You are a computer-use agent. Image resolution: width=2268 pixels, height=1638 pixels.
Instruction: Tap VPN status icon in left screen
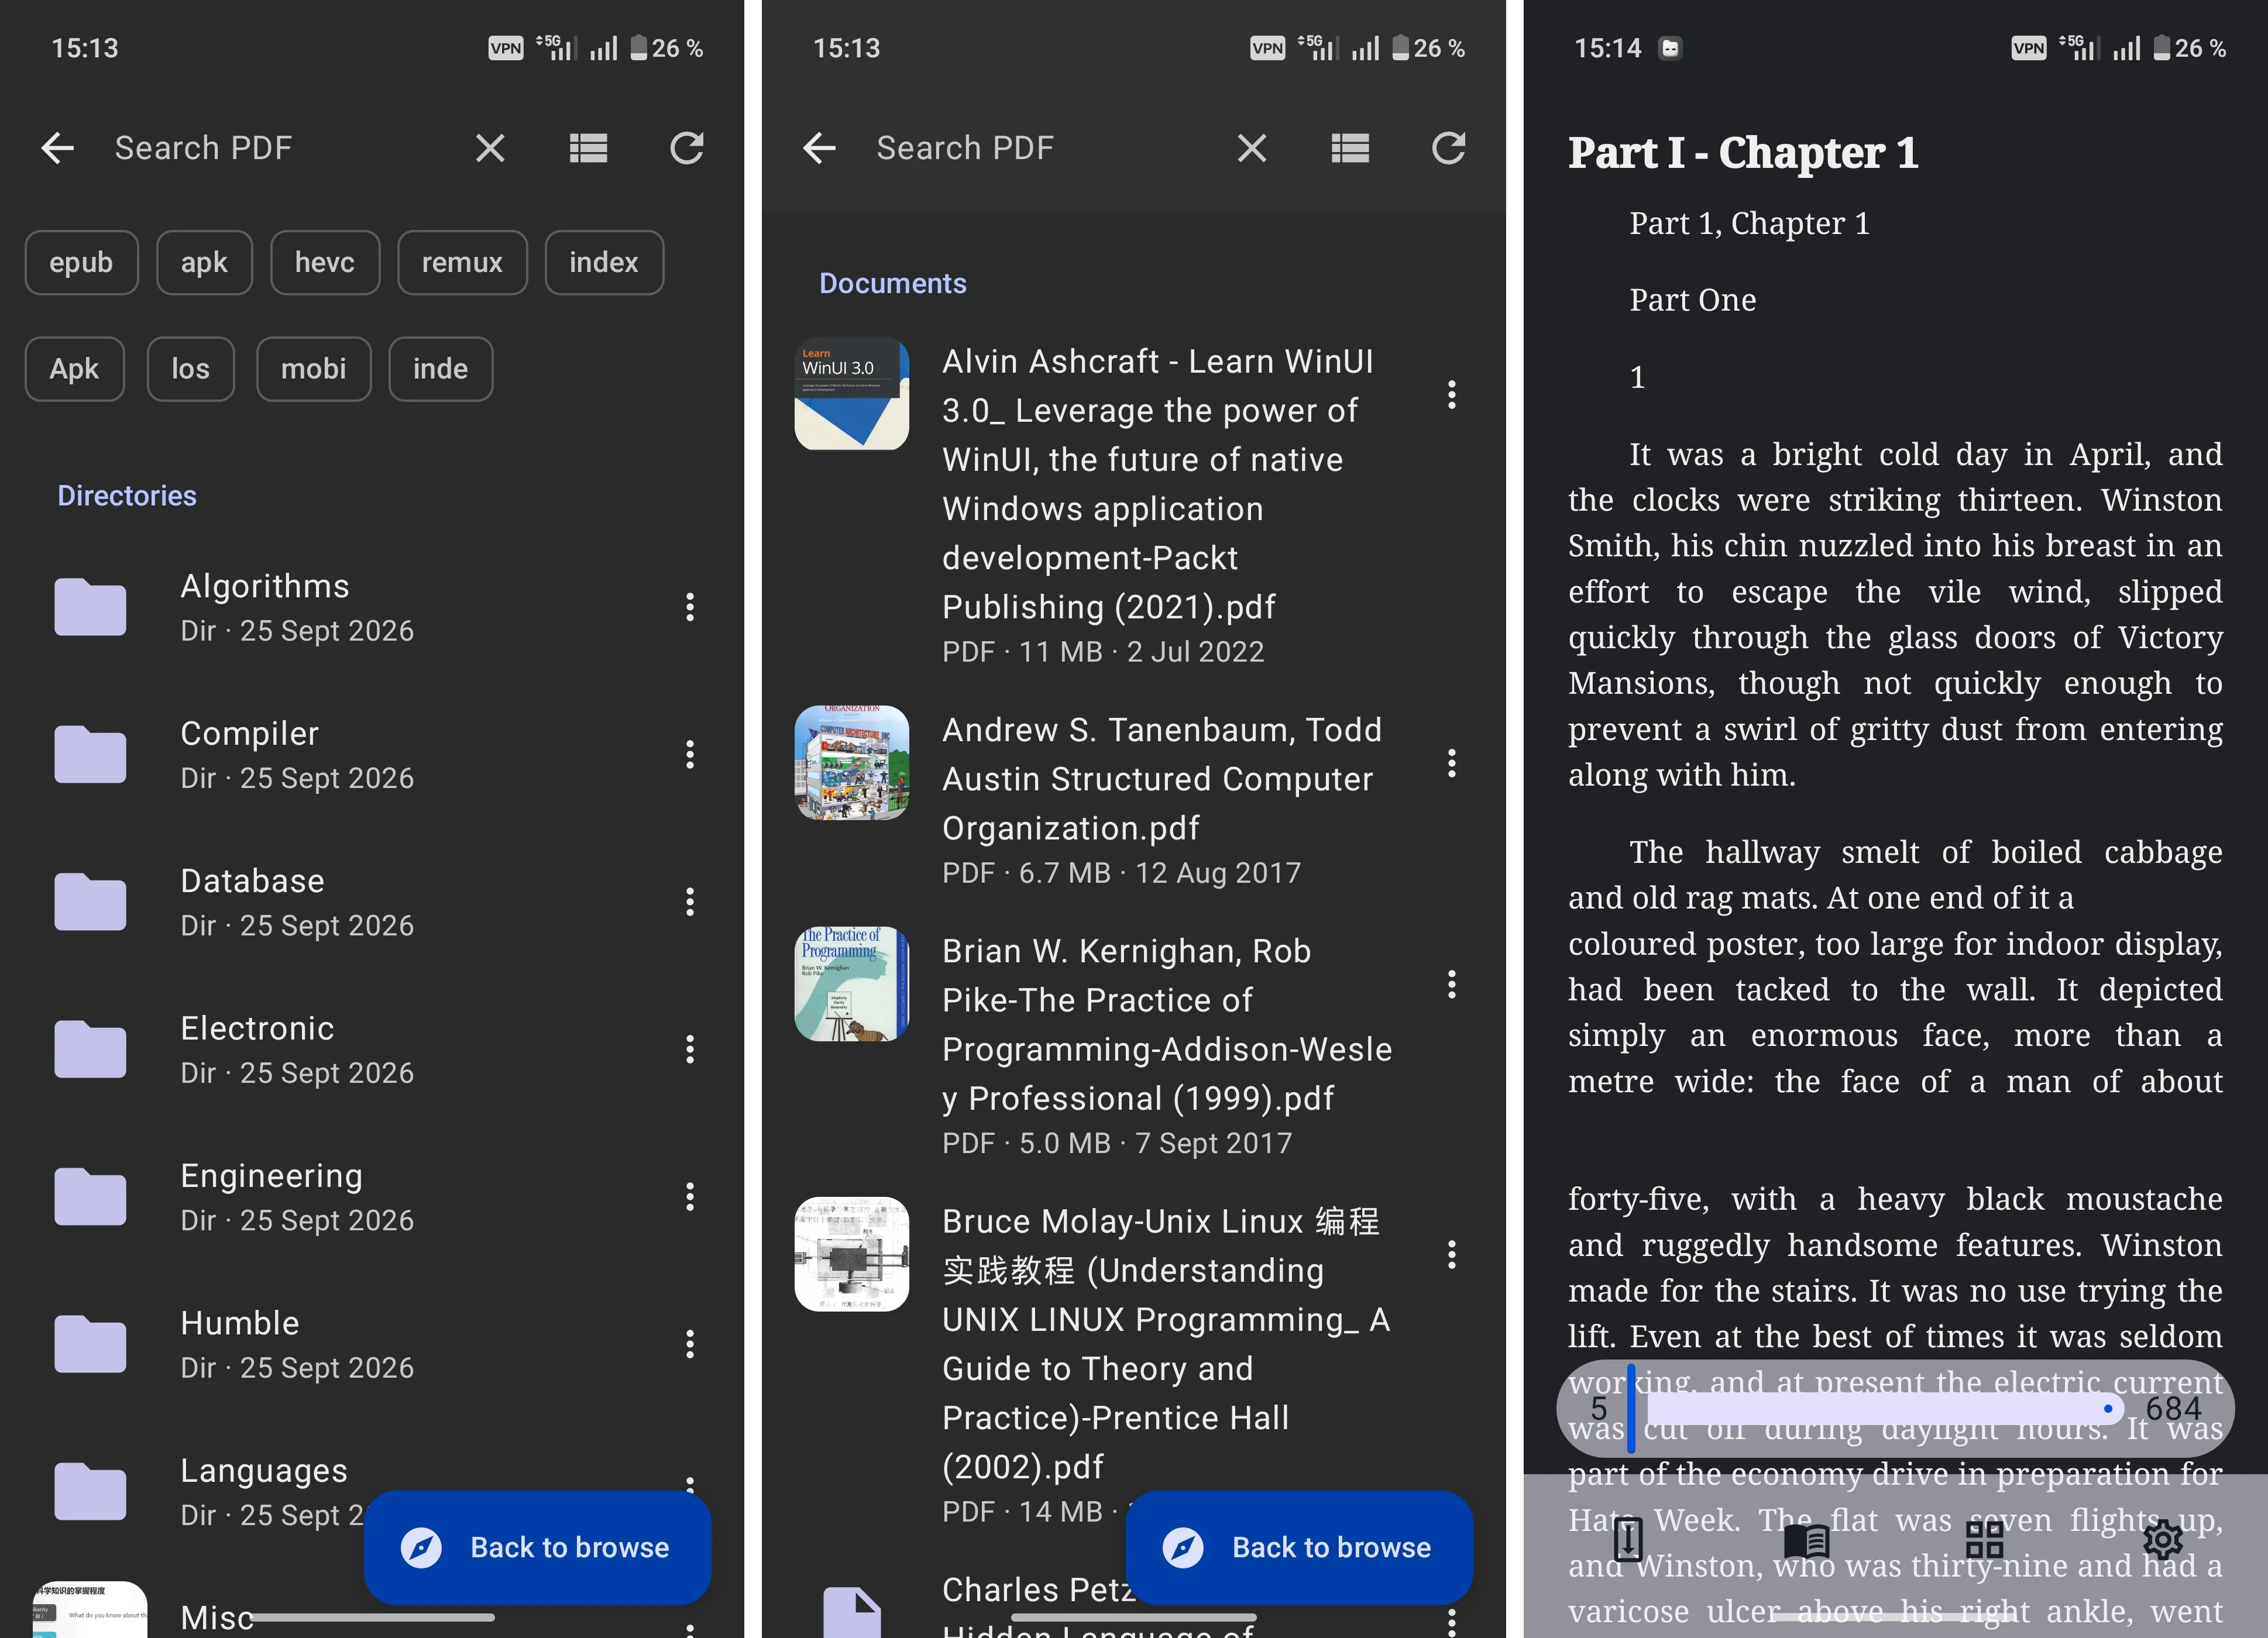506,48
